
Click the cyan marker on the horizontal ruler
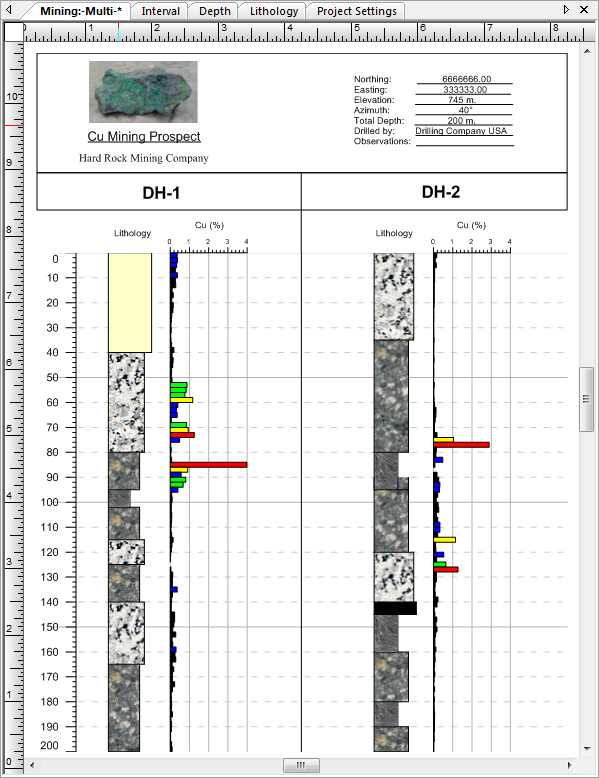click(119, 32)
